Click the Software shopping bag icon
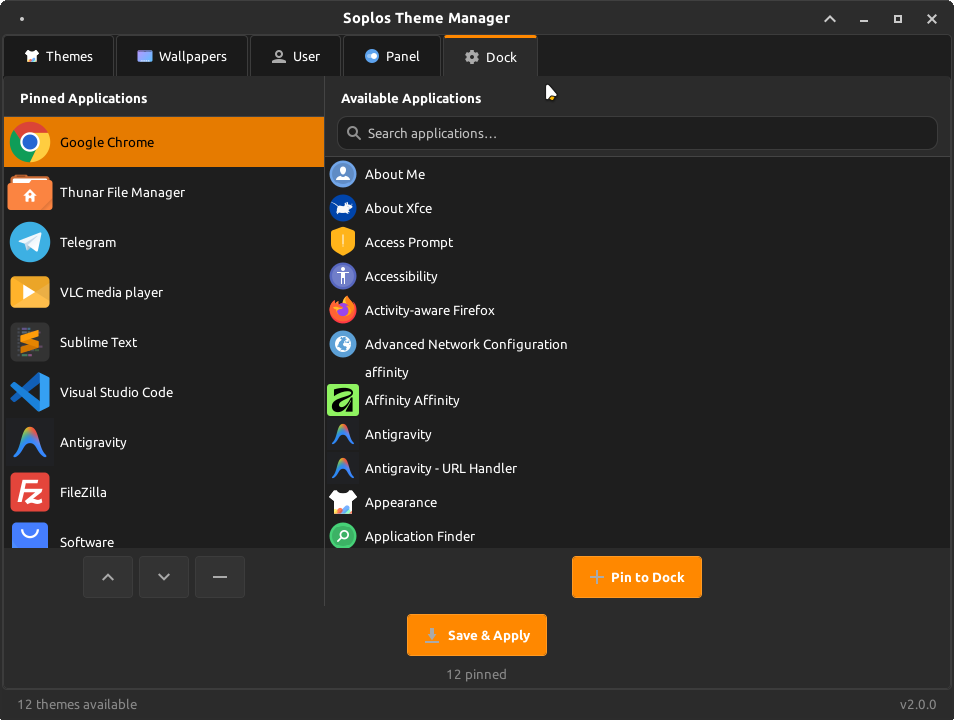This screenshot has height=720, width=954. point(30,536)
